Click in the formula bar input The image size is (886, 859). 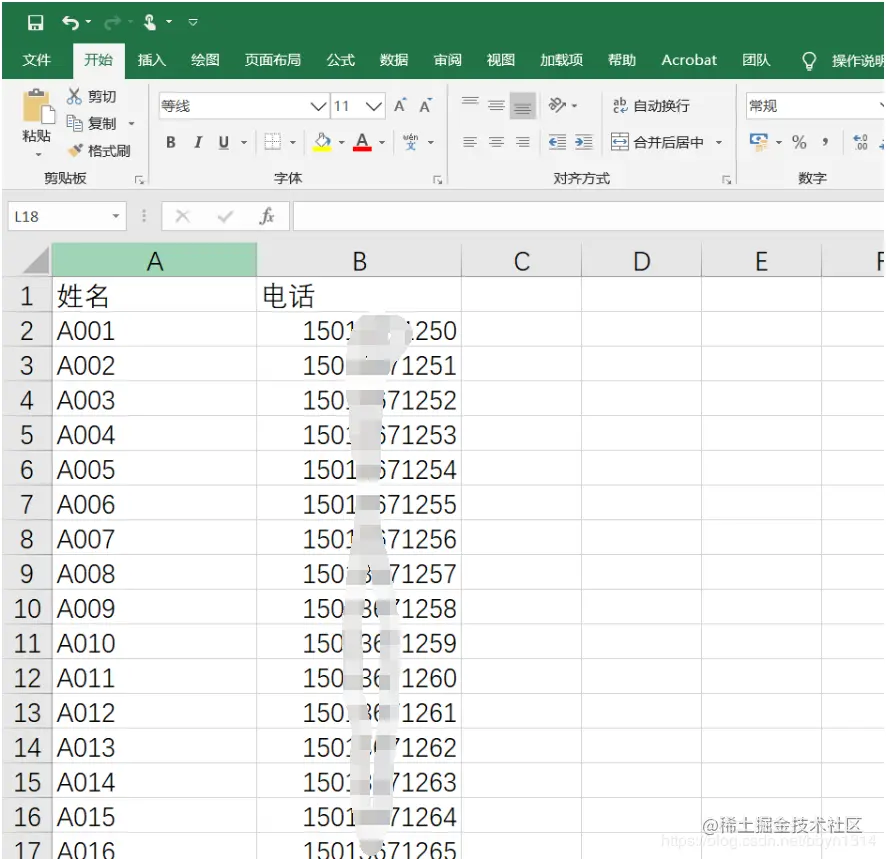(589, 216)
